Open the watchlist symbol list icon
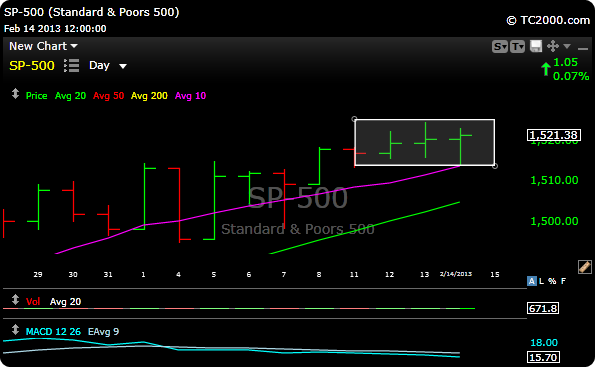 (x=72, y=66)
